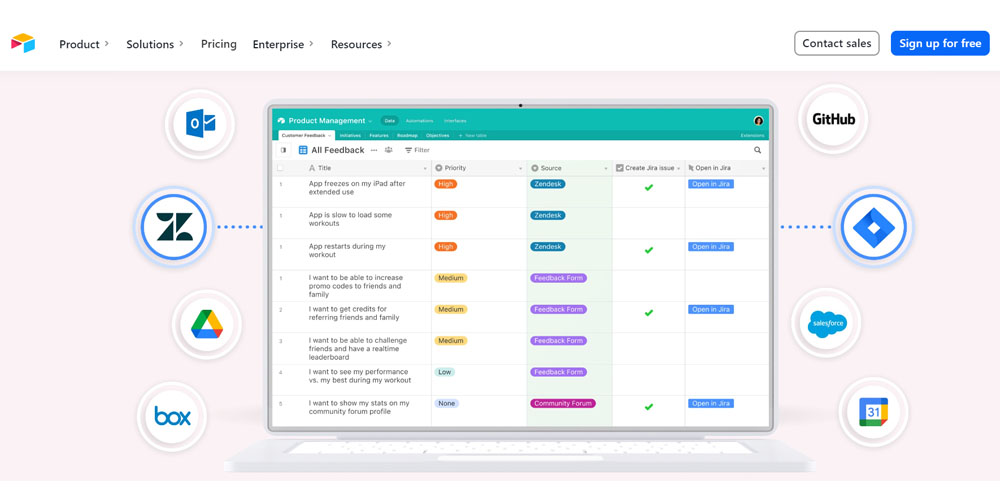Image resolution: width=1000 pixels, height=500 pixels.
Task: Open the Pricing page
Action: click(x=219, y=44)
